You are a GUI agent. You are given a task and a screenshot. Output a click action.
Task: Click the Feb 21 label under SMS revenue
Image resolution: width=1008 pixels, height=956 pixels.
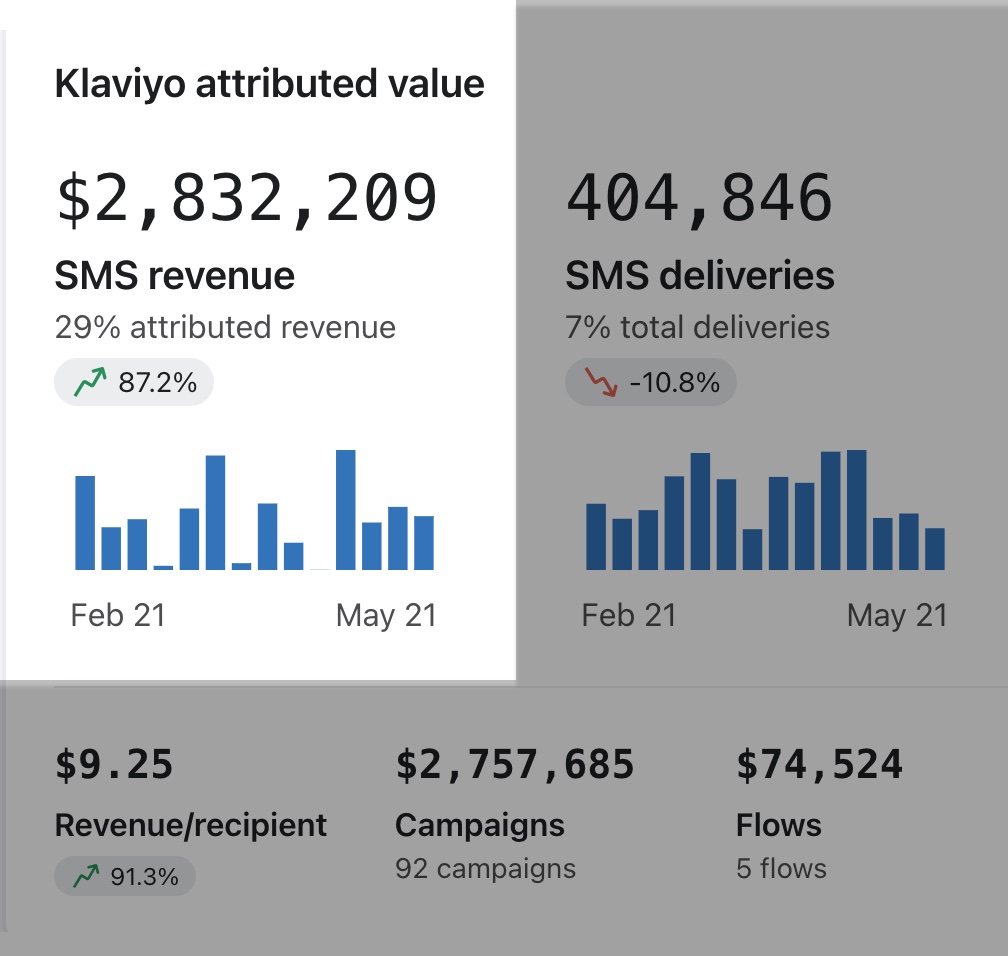point(118,615)
